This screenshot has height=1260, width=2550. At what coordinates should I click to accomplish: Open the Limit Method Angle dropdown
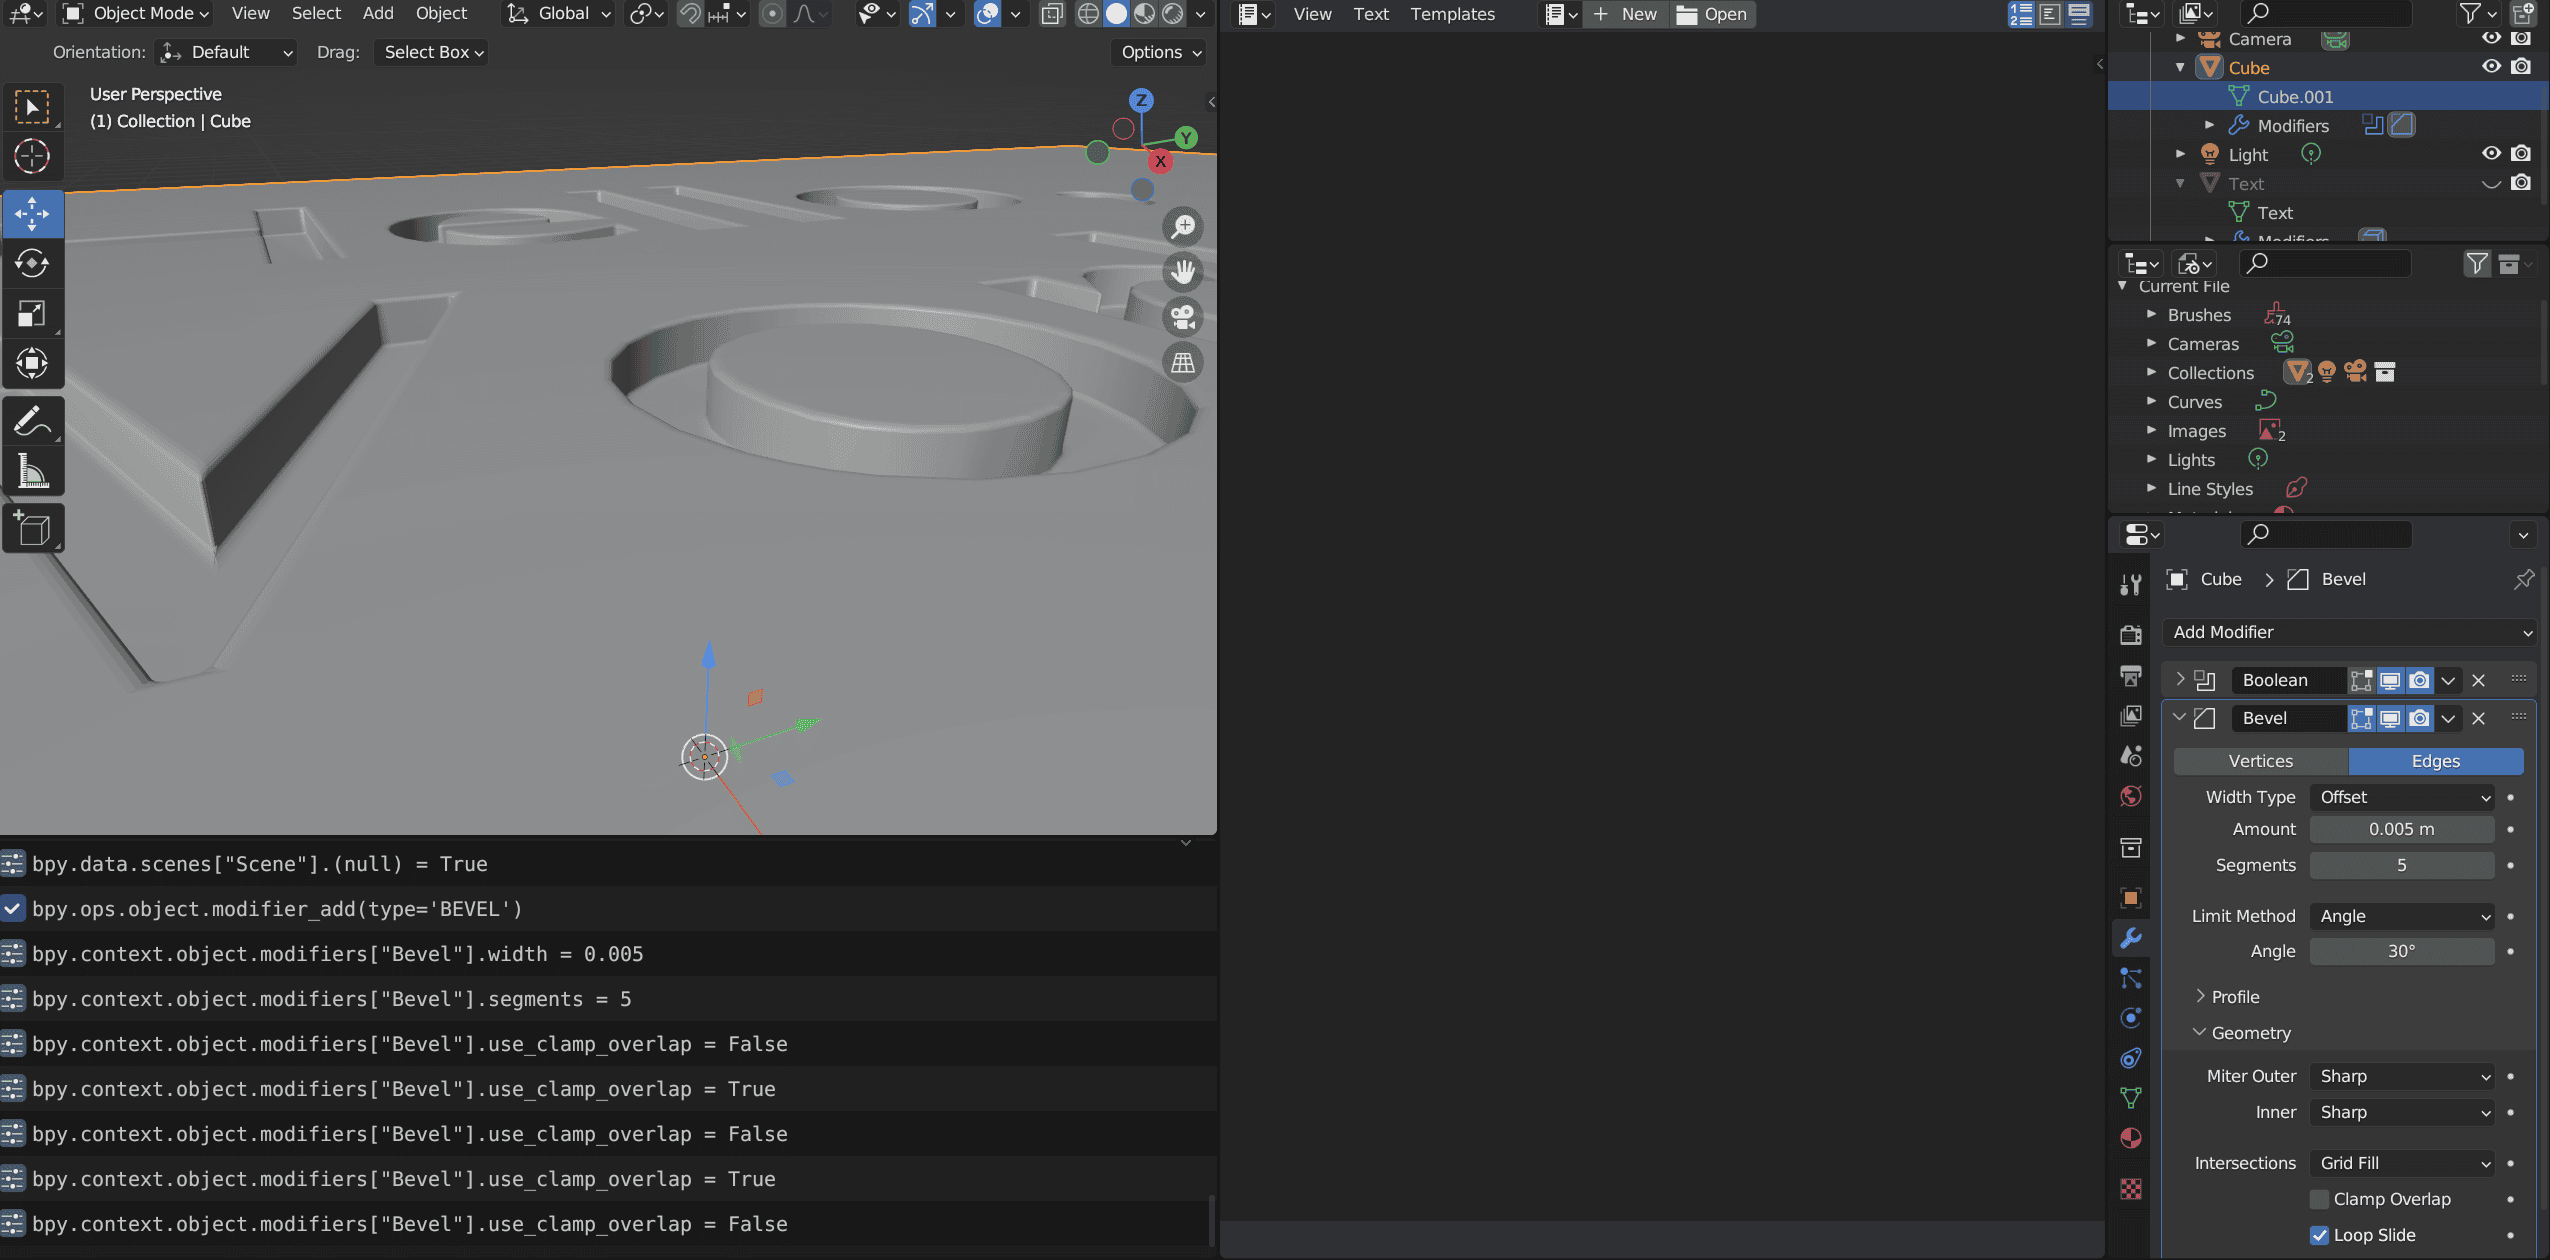pyautogui.click(x=2402, y=916)
